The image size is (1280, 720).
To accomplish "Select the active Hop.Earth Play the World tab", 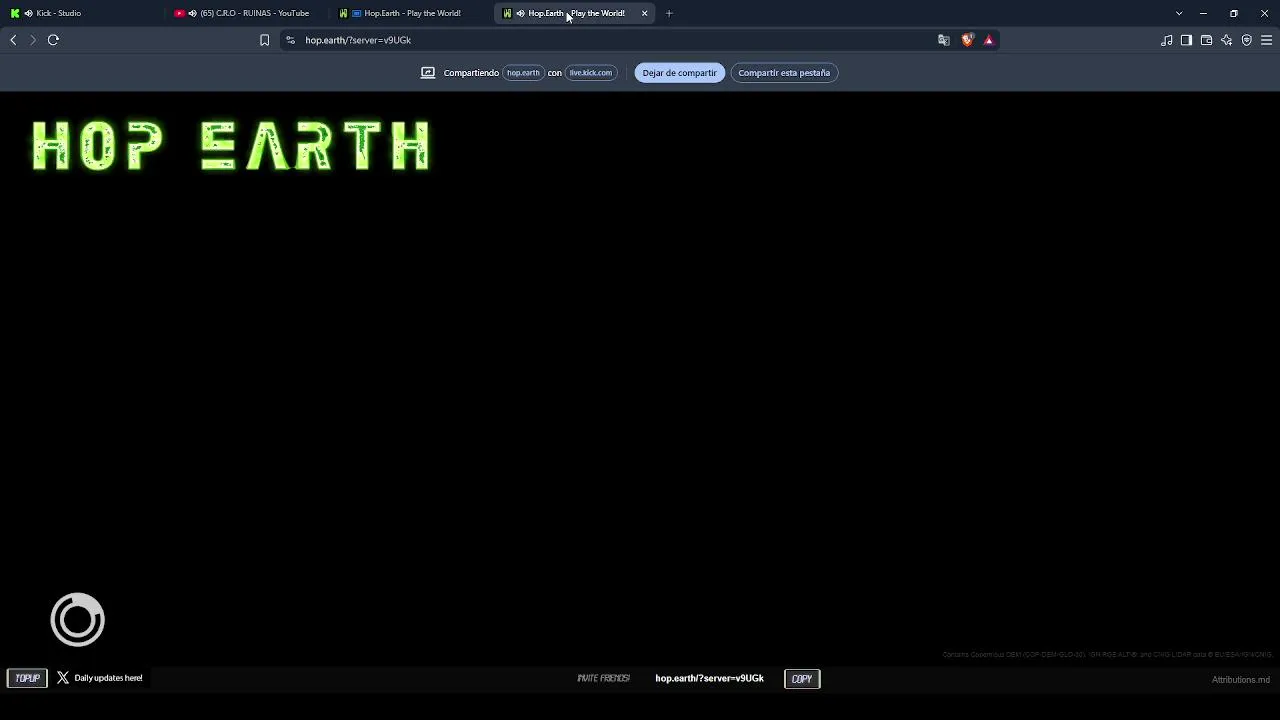I will [576, 13].
